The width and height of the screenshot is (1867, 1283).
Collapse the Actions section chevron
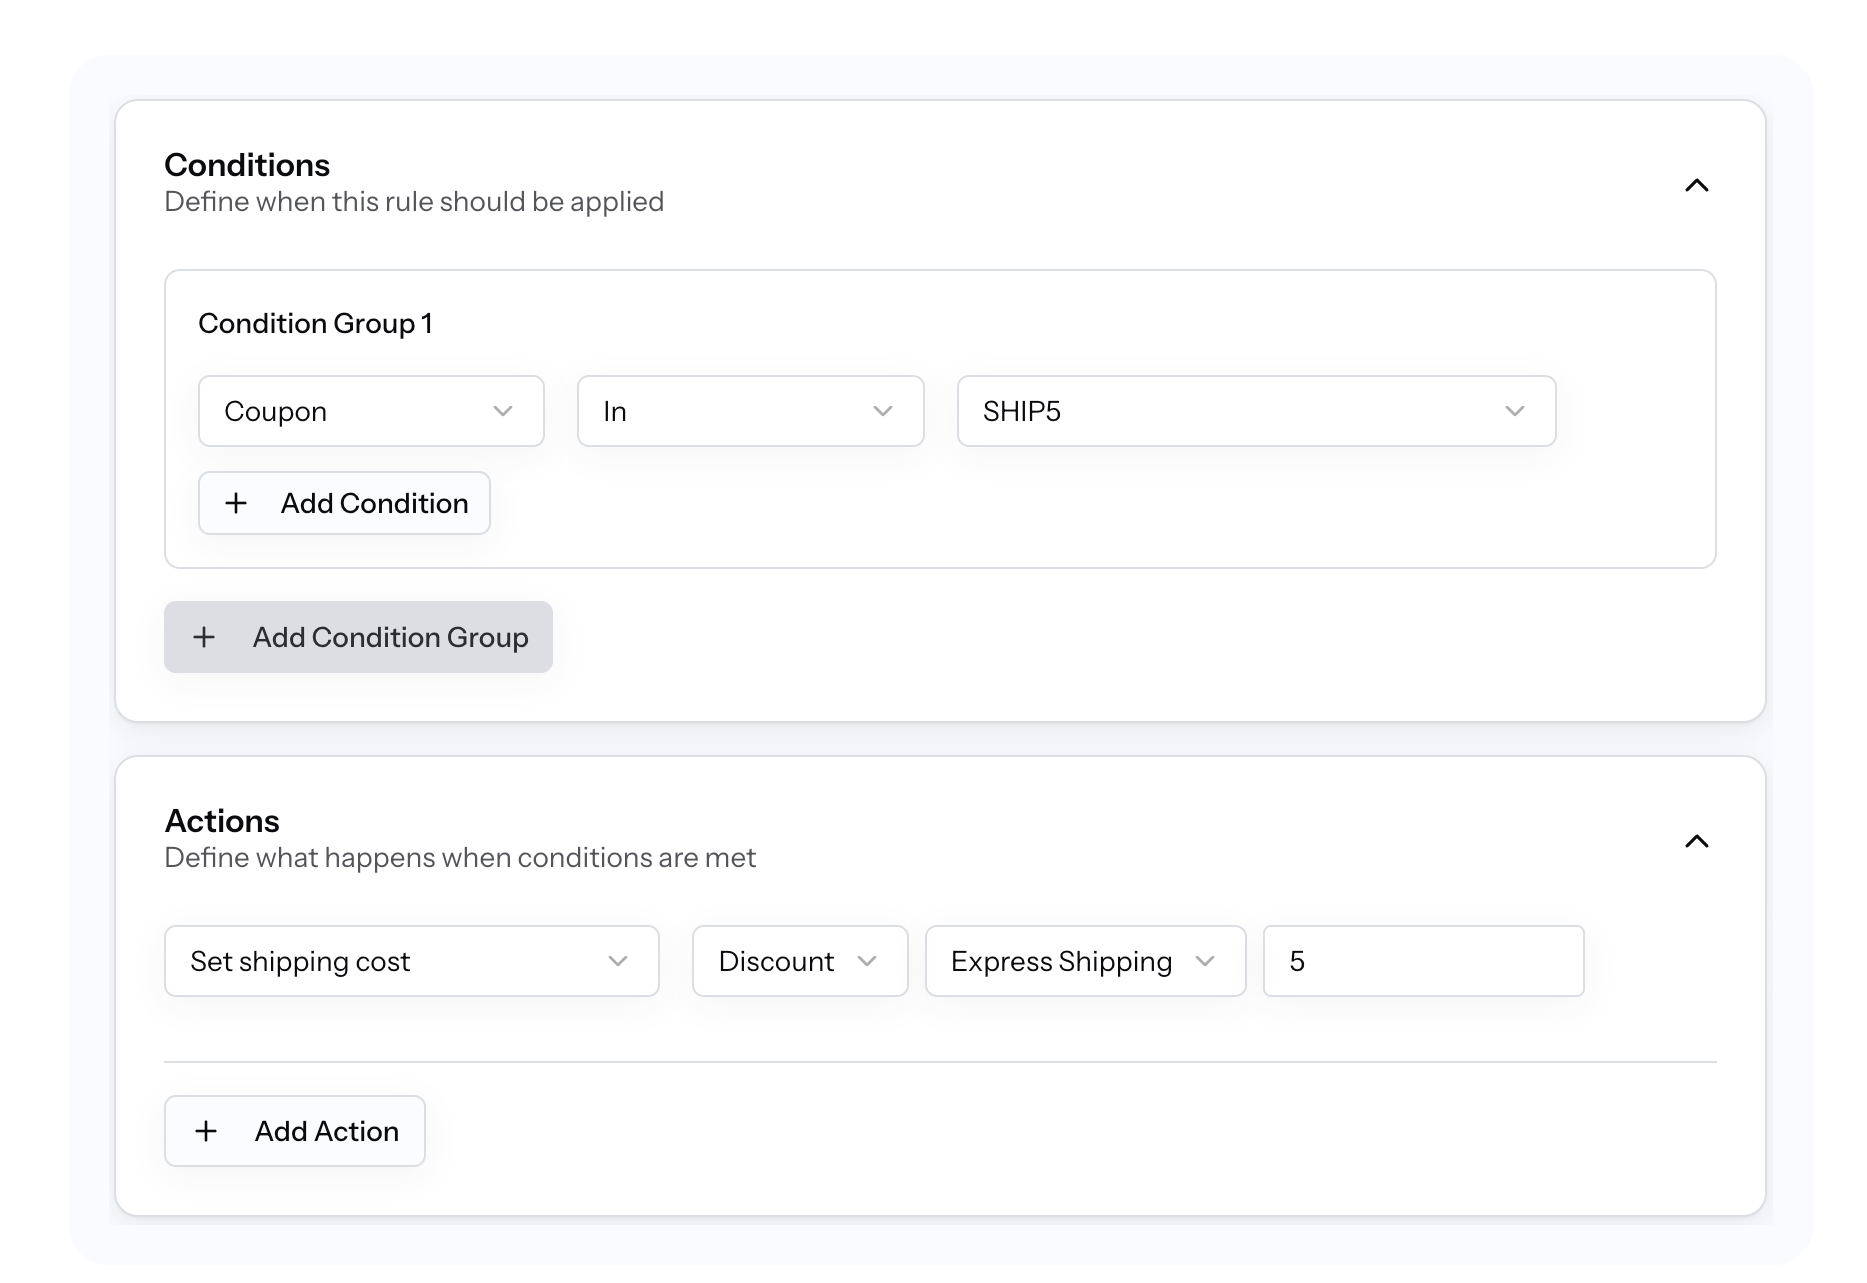pos(1696,841)
